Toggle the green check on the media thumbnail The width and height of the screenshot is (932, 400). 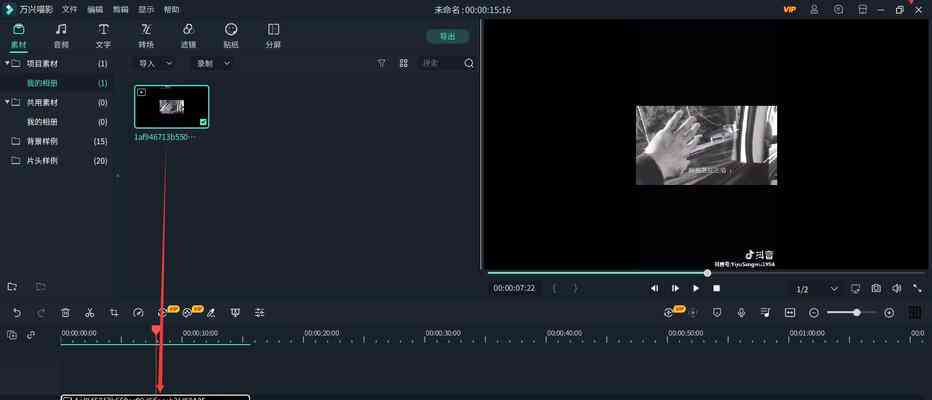pos(203,122)
